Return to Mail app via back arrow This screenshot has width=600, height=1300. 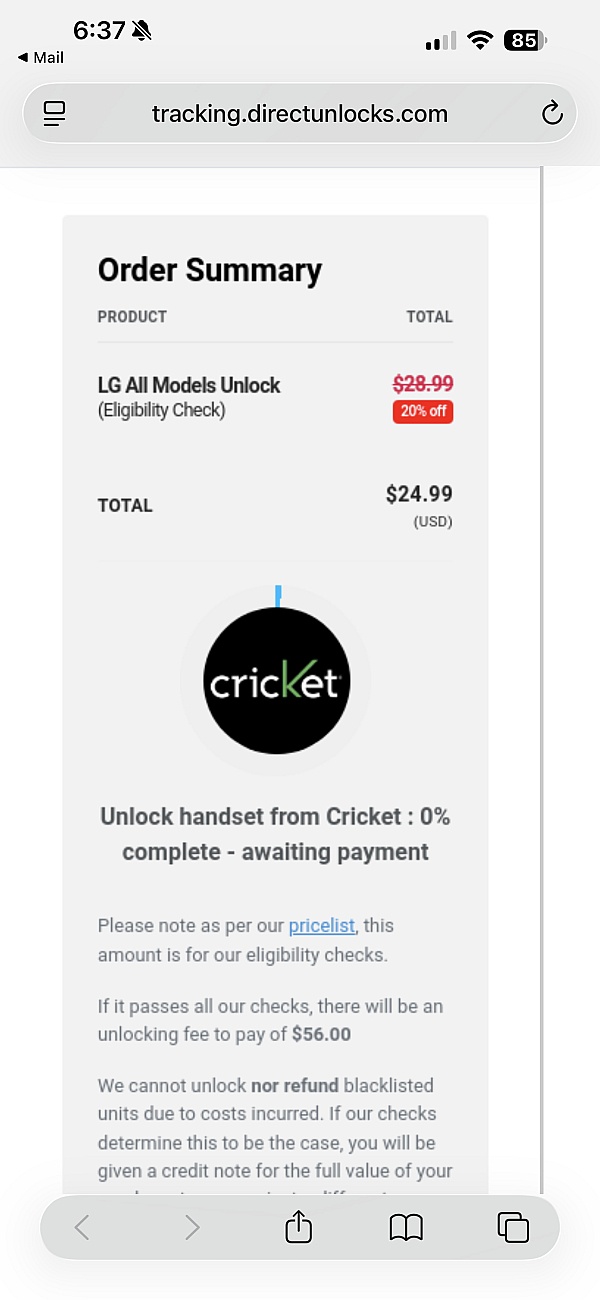pyautogui.click(x=40, y=58)
